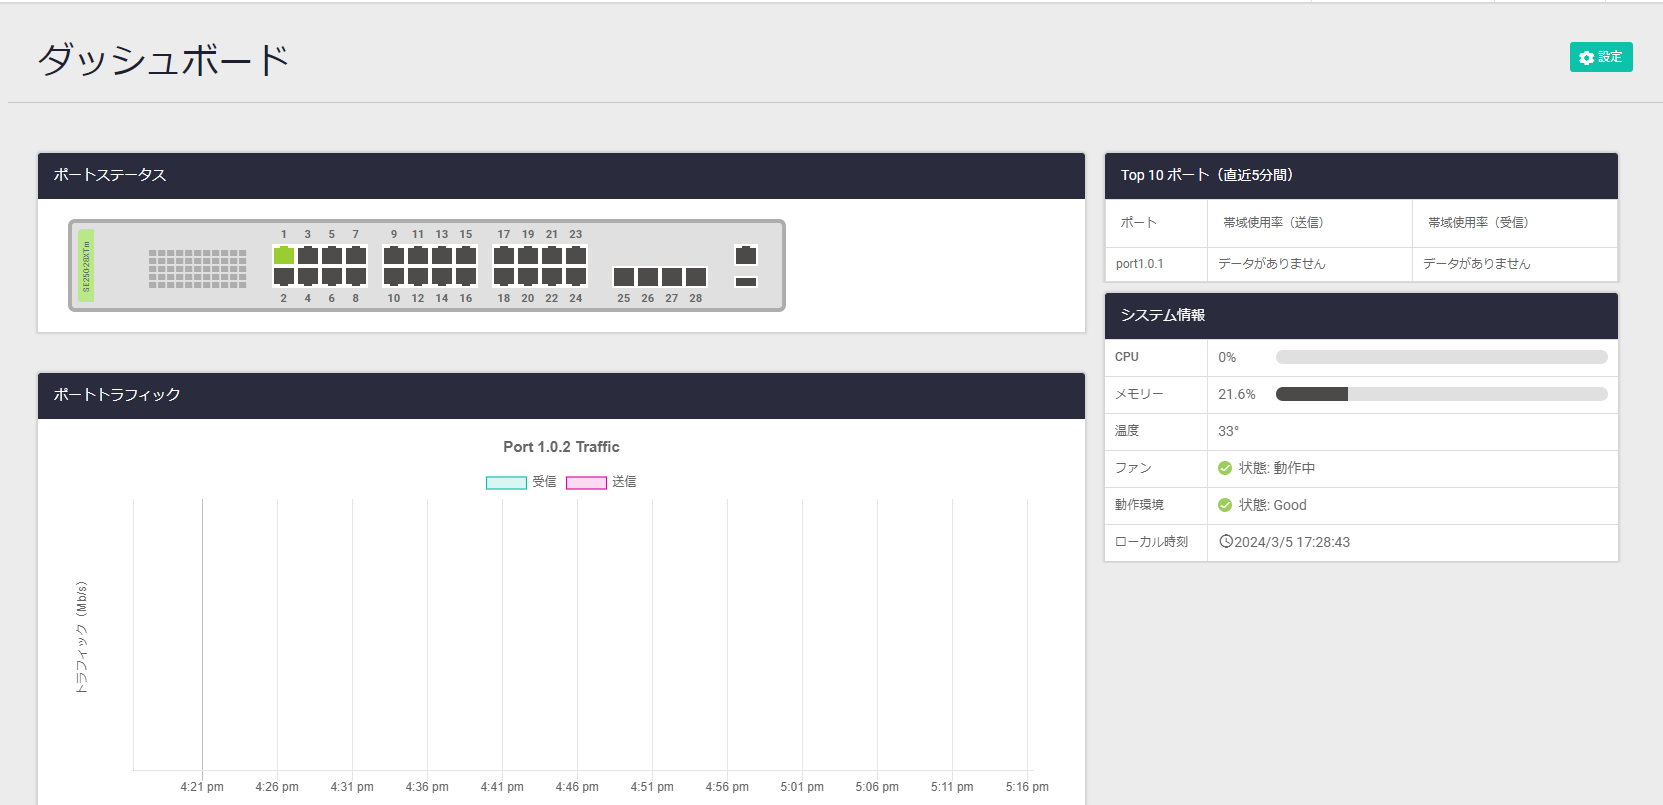Viewport: 1663px width, 805px height.
Task: Click the active green port 1
Action: point(284,255)
